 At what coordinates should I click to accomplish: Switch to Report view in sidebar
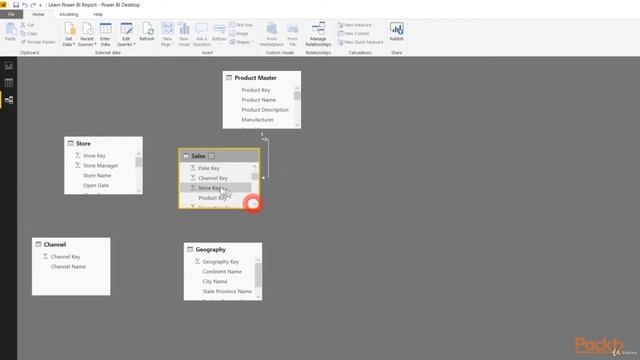[9, 66]
